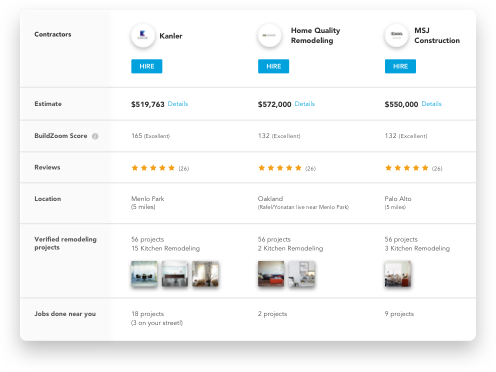Click the MSJ Construction logo
Screen dimensions: 496x372
point(396,35)
